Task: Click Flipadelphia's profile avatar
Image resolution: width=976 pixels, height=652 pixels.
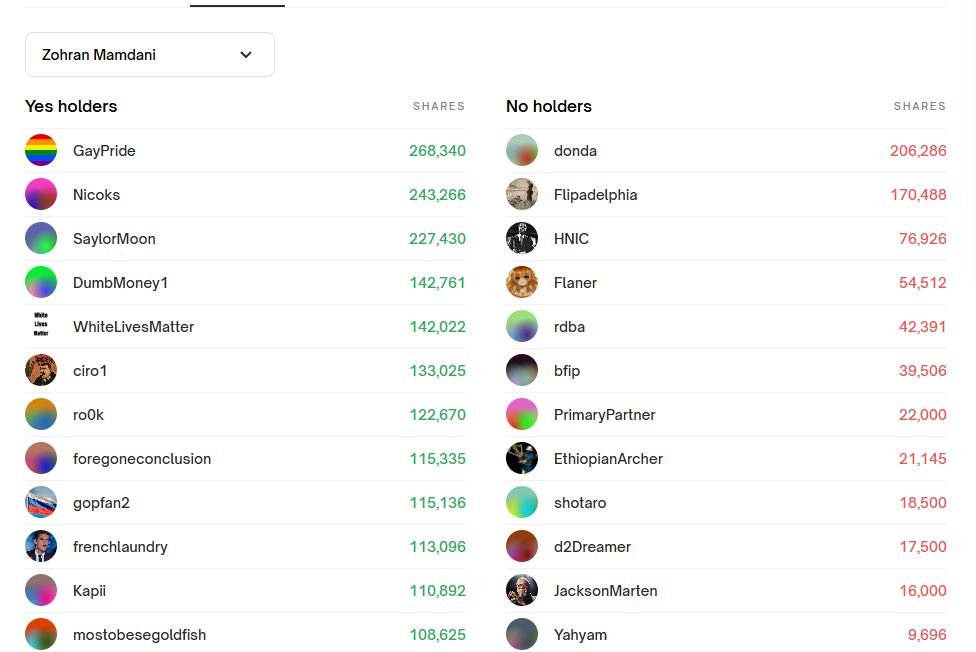Action: click(x=522, y=195)
